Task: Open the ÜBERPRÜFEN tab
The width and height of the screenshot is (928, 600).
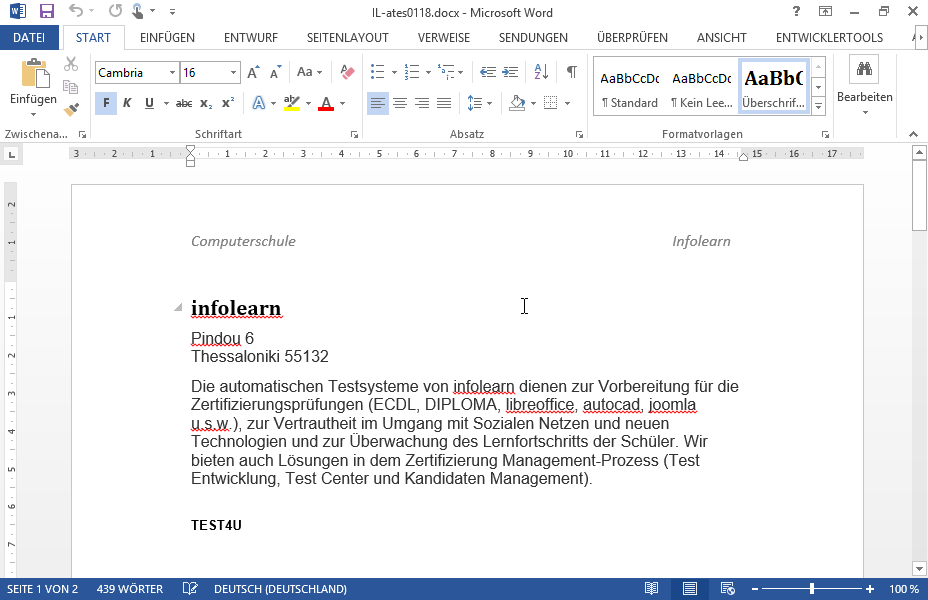Action: coord(632,38)
